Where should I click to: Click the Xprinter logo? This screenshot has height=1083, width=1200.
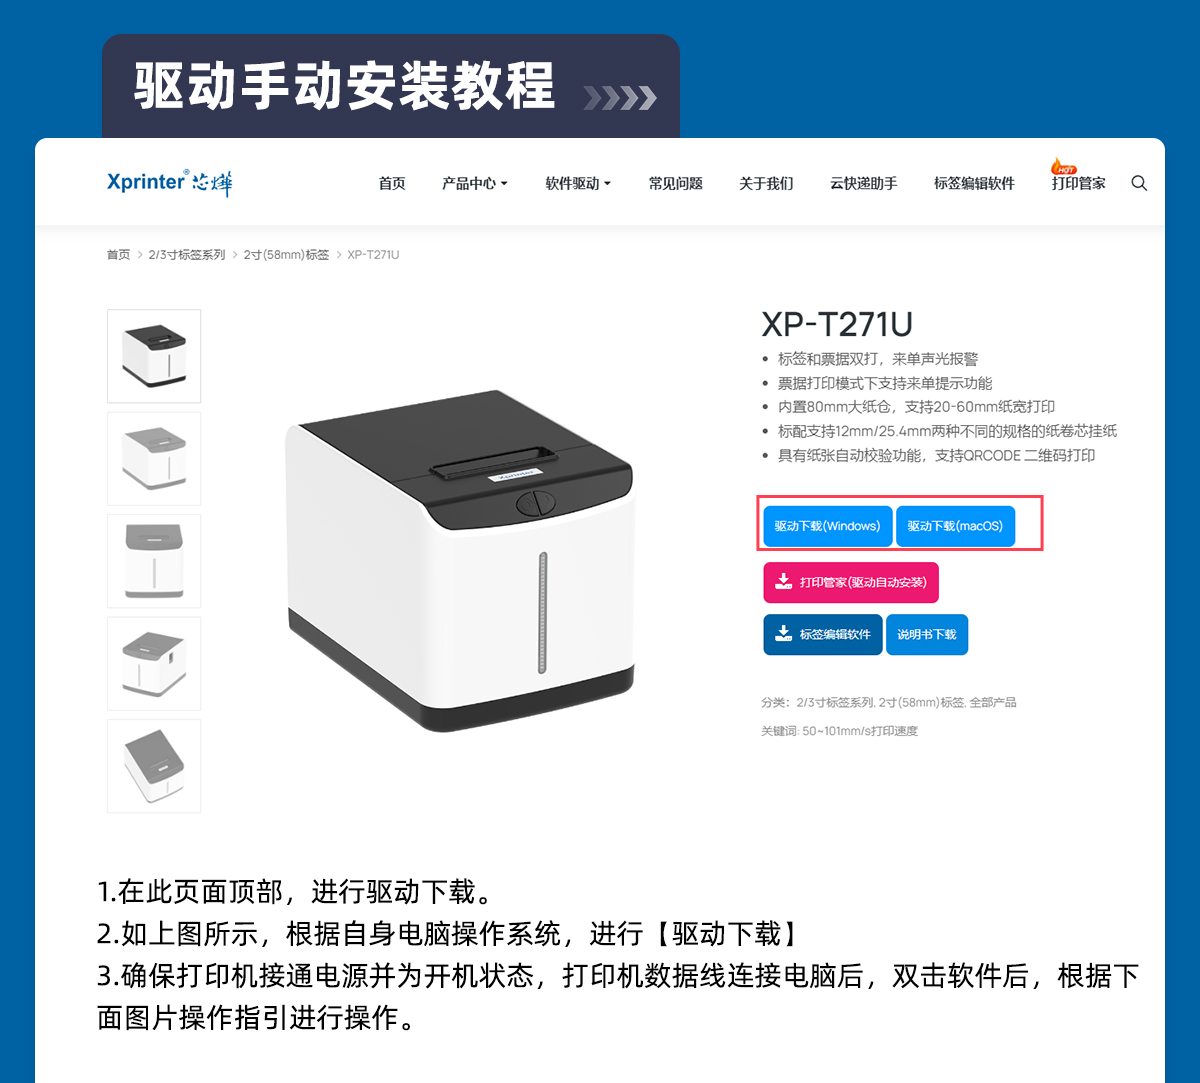(x=169, y=182)
